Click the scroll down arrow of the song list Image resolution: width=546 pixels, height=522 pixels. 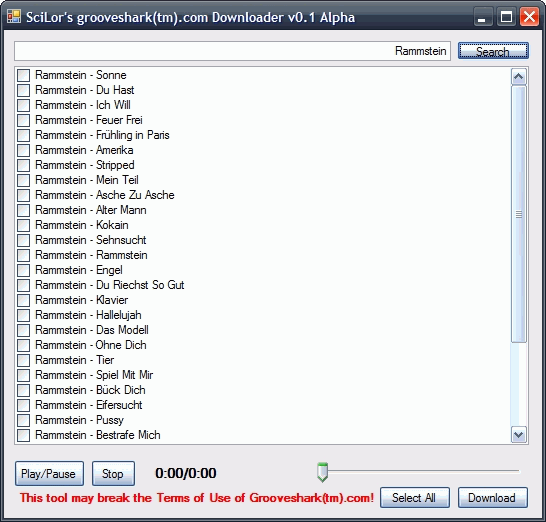point(519,435)
